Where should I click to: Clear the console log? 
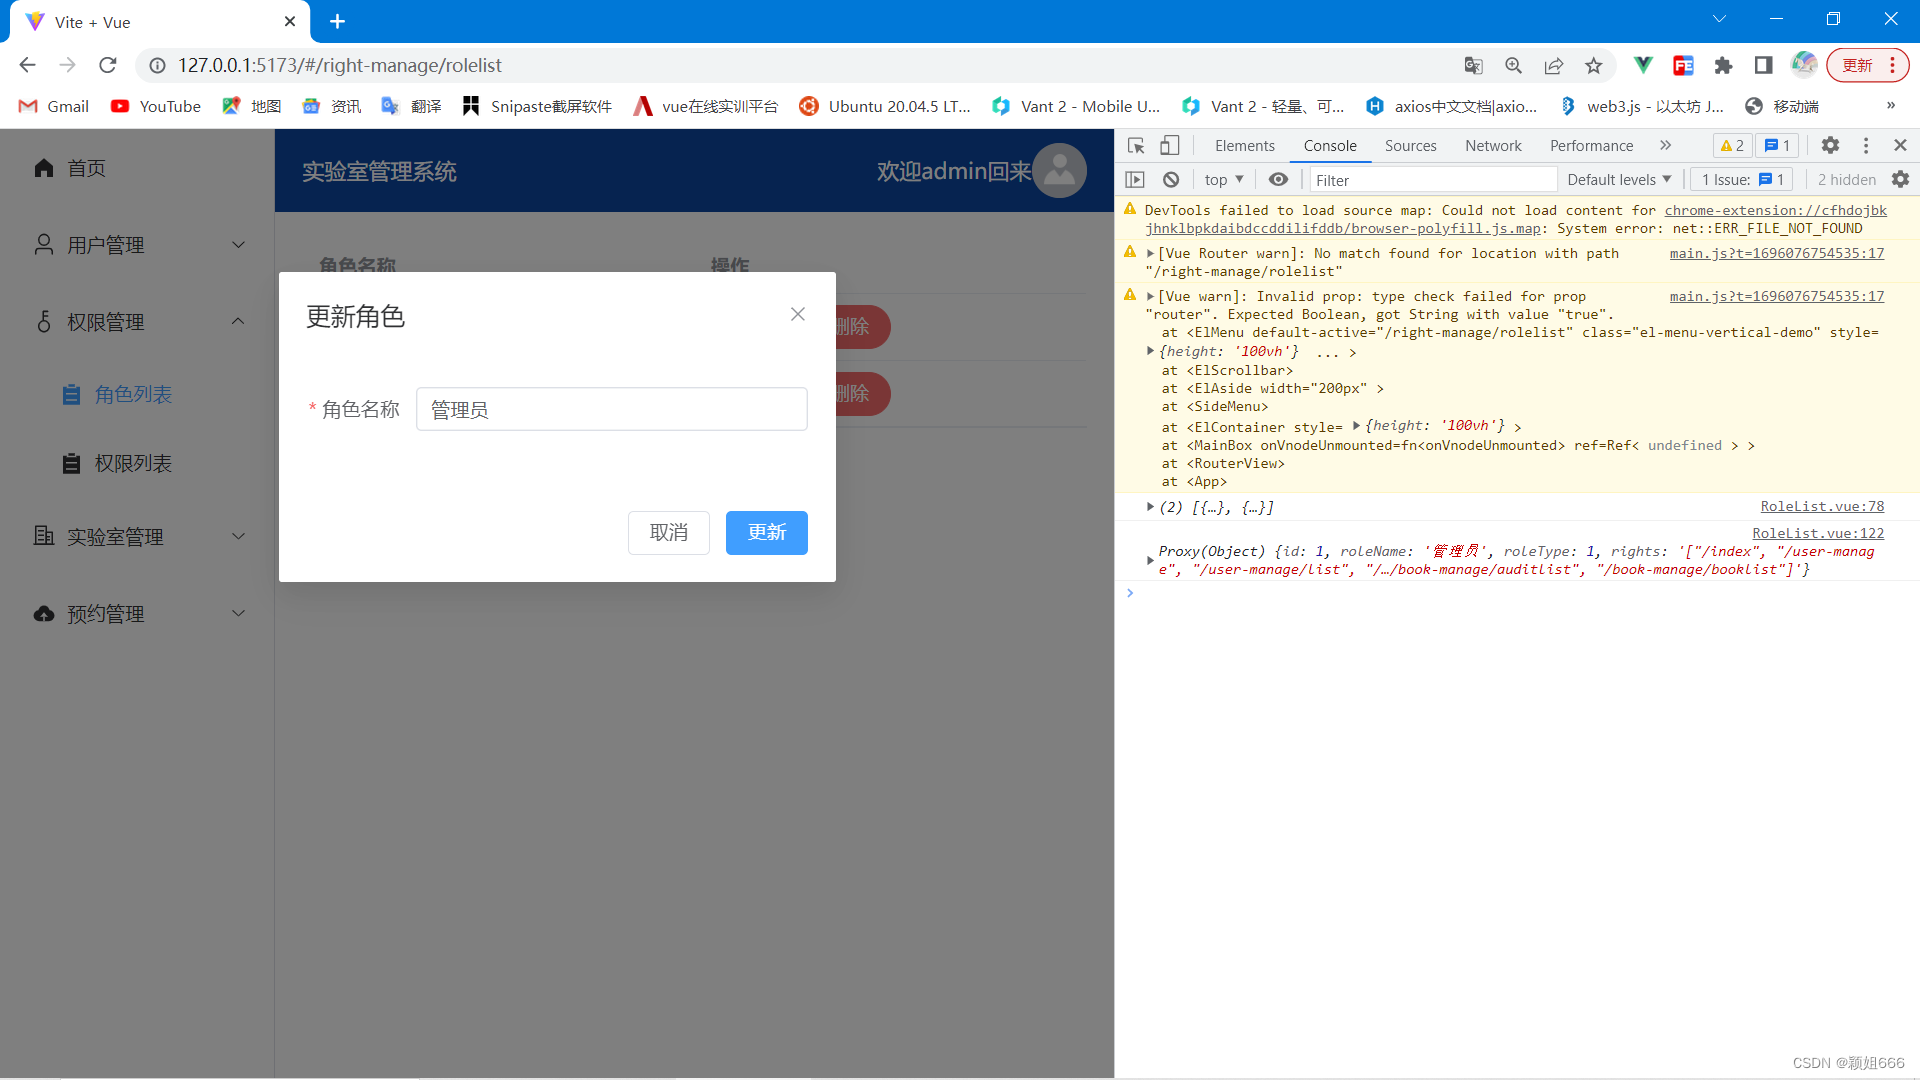[x=1170, y=179]
